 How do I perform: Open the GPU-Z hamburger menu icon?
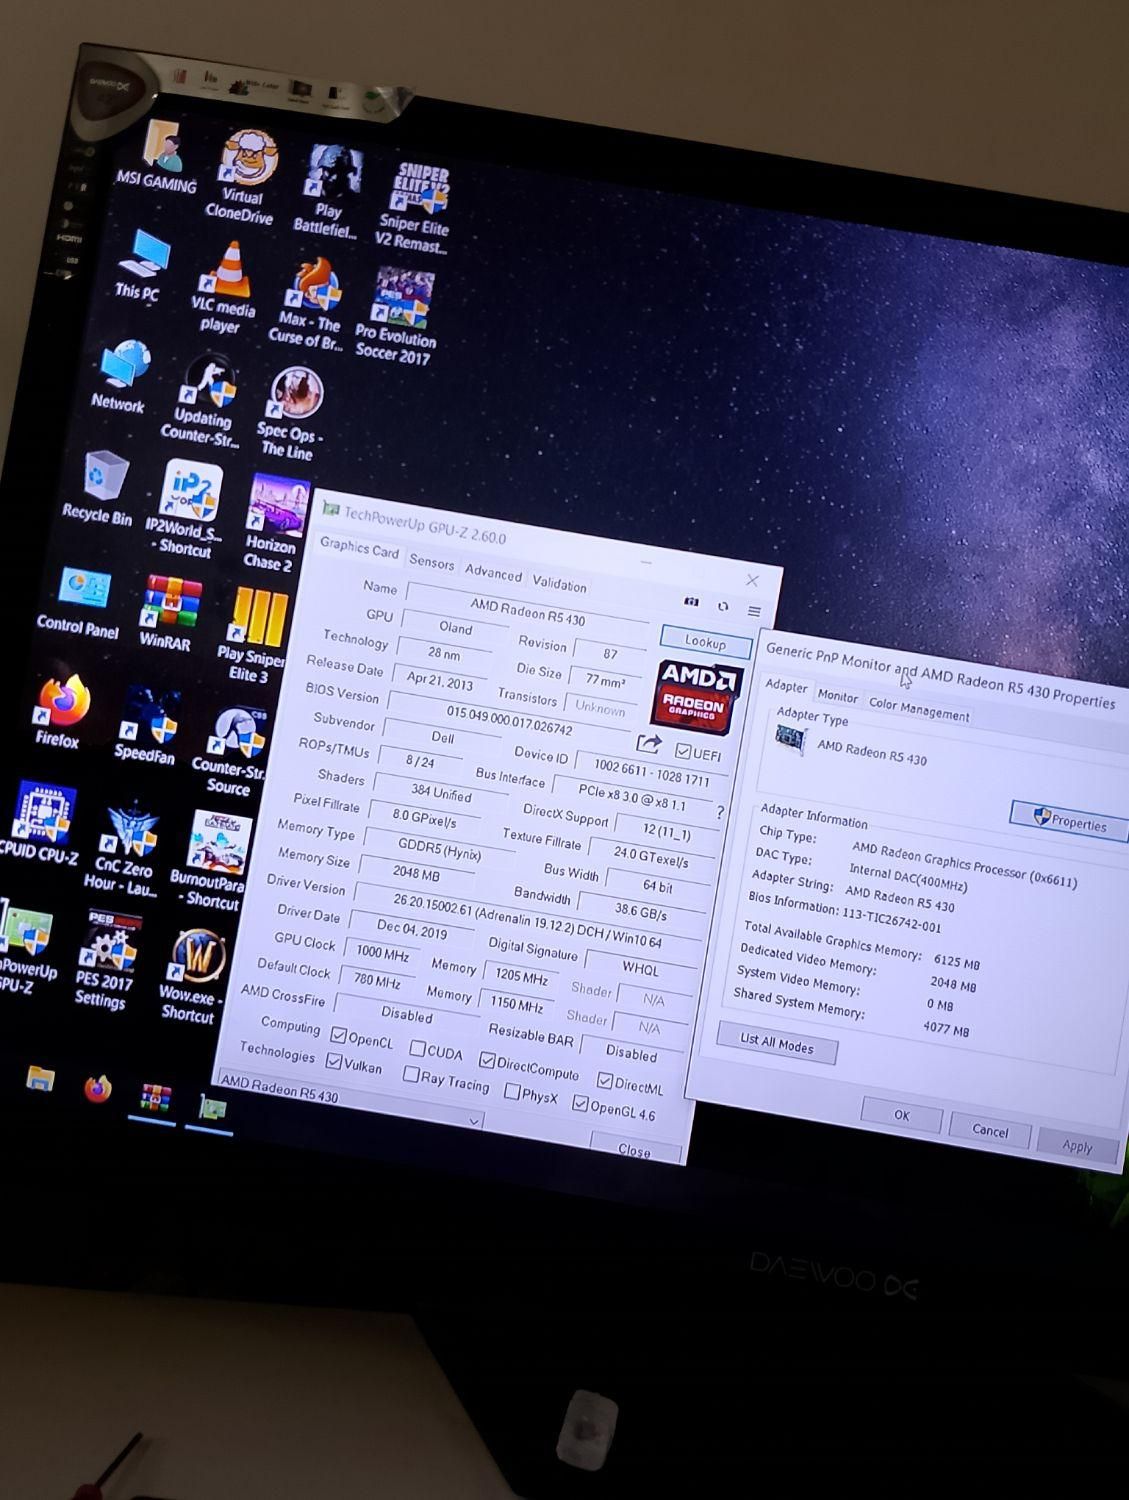pos(755,611)
